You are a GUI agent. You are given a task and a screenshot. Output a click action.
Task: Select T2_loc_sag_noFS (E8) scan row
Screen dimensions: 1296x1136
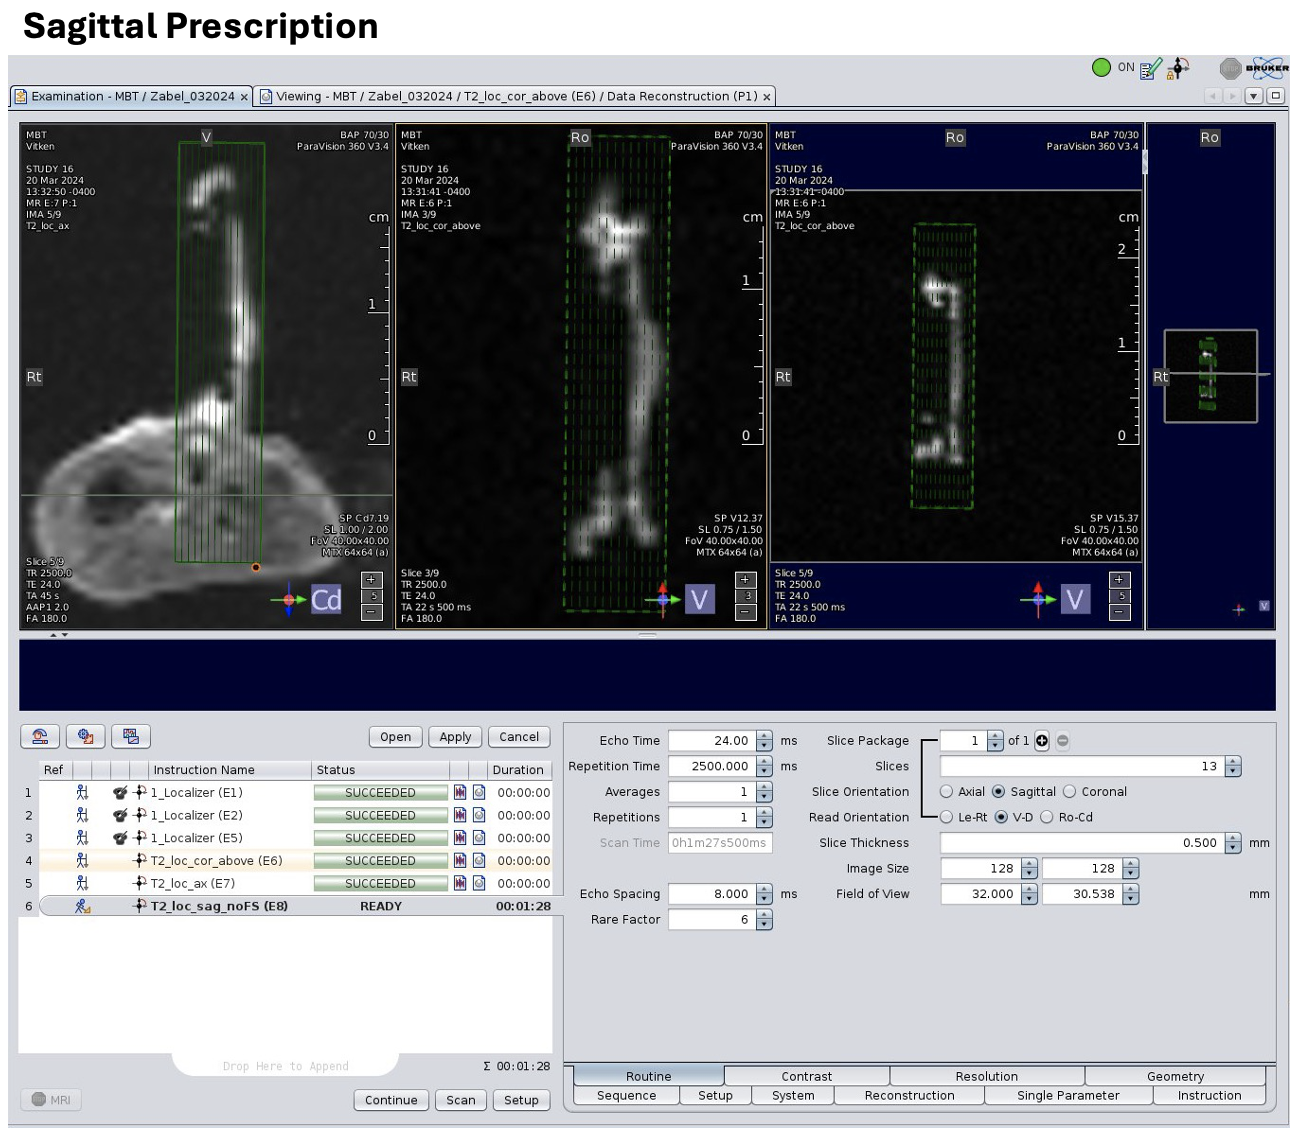pyautogui.click(x=219, y=906)
